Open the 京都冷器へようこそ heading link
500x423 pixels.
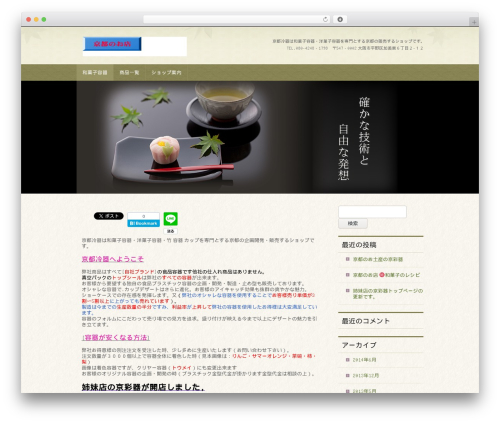coord(113,259)
